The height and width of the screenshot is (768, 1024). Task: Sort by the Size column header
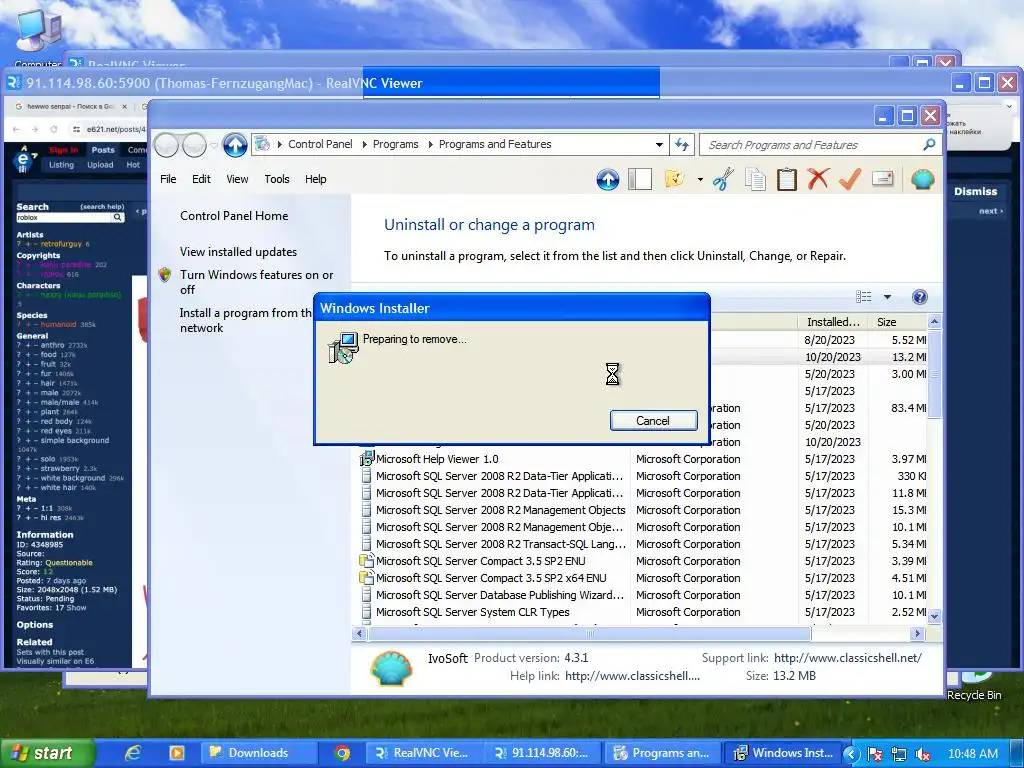pyautogui.click(x=897, y=322)
